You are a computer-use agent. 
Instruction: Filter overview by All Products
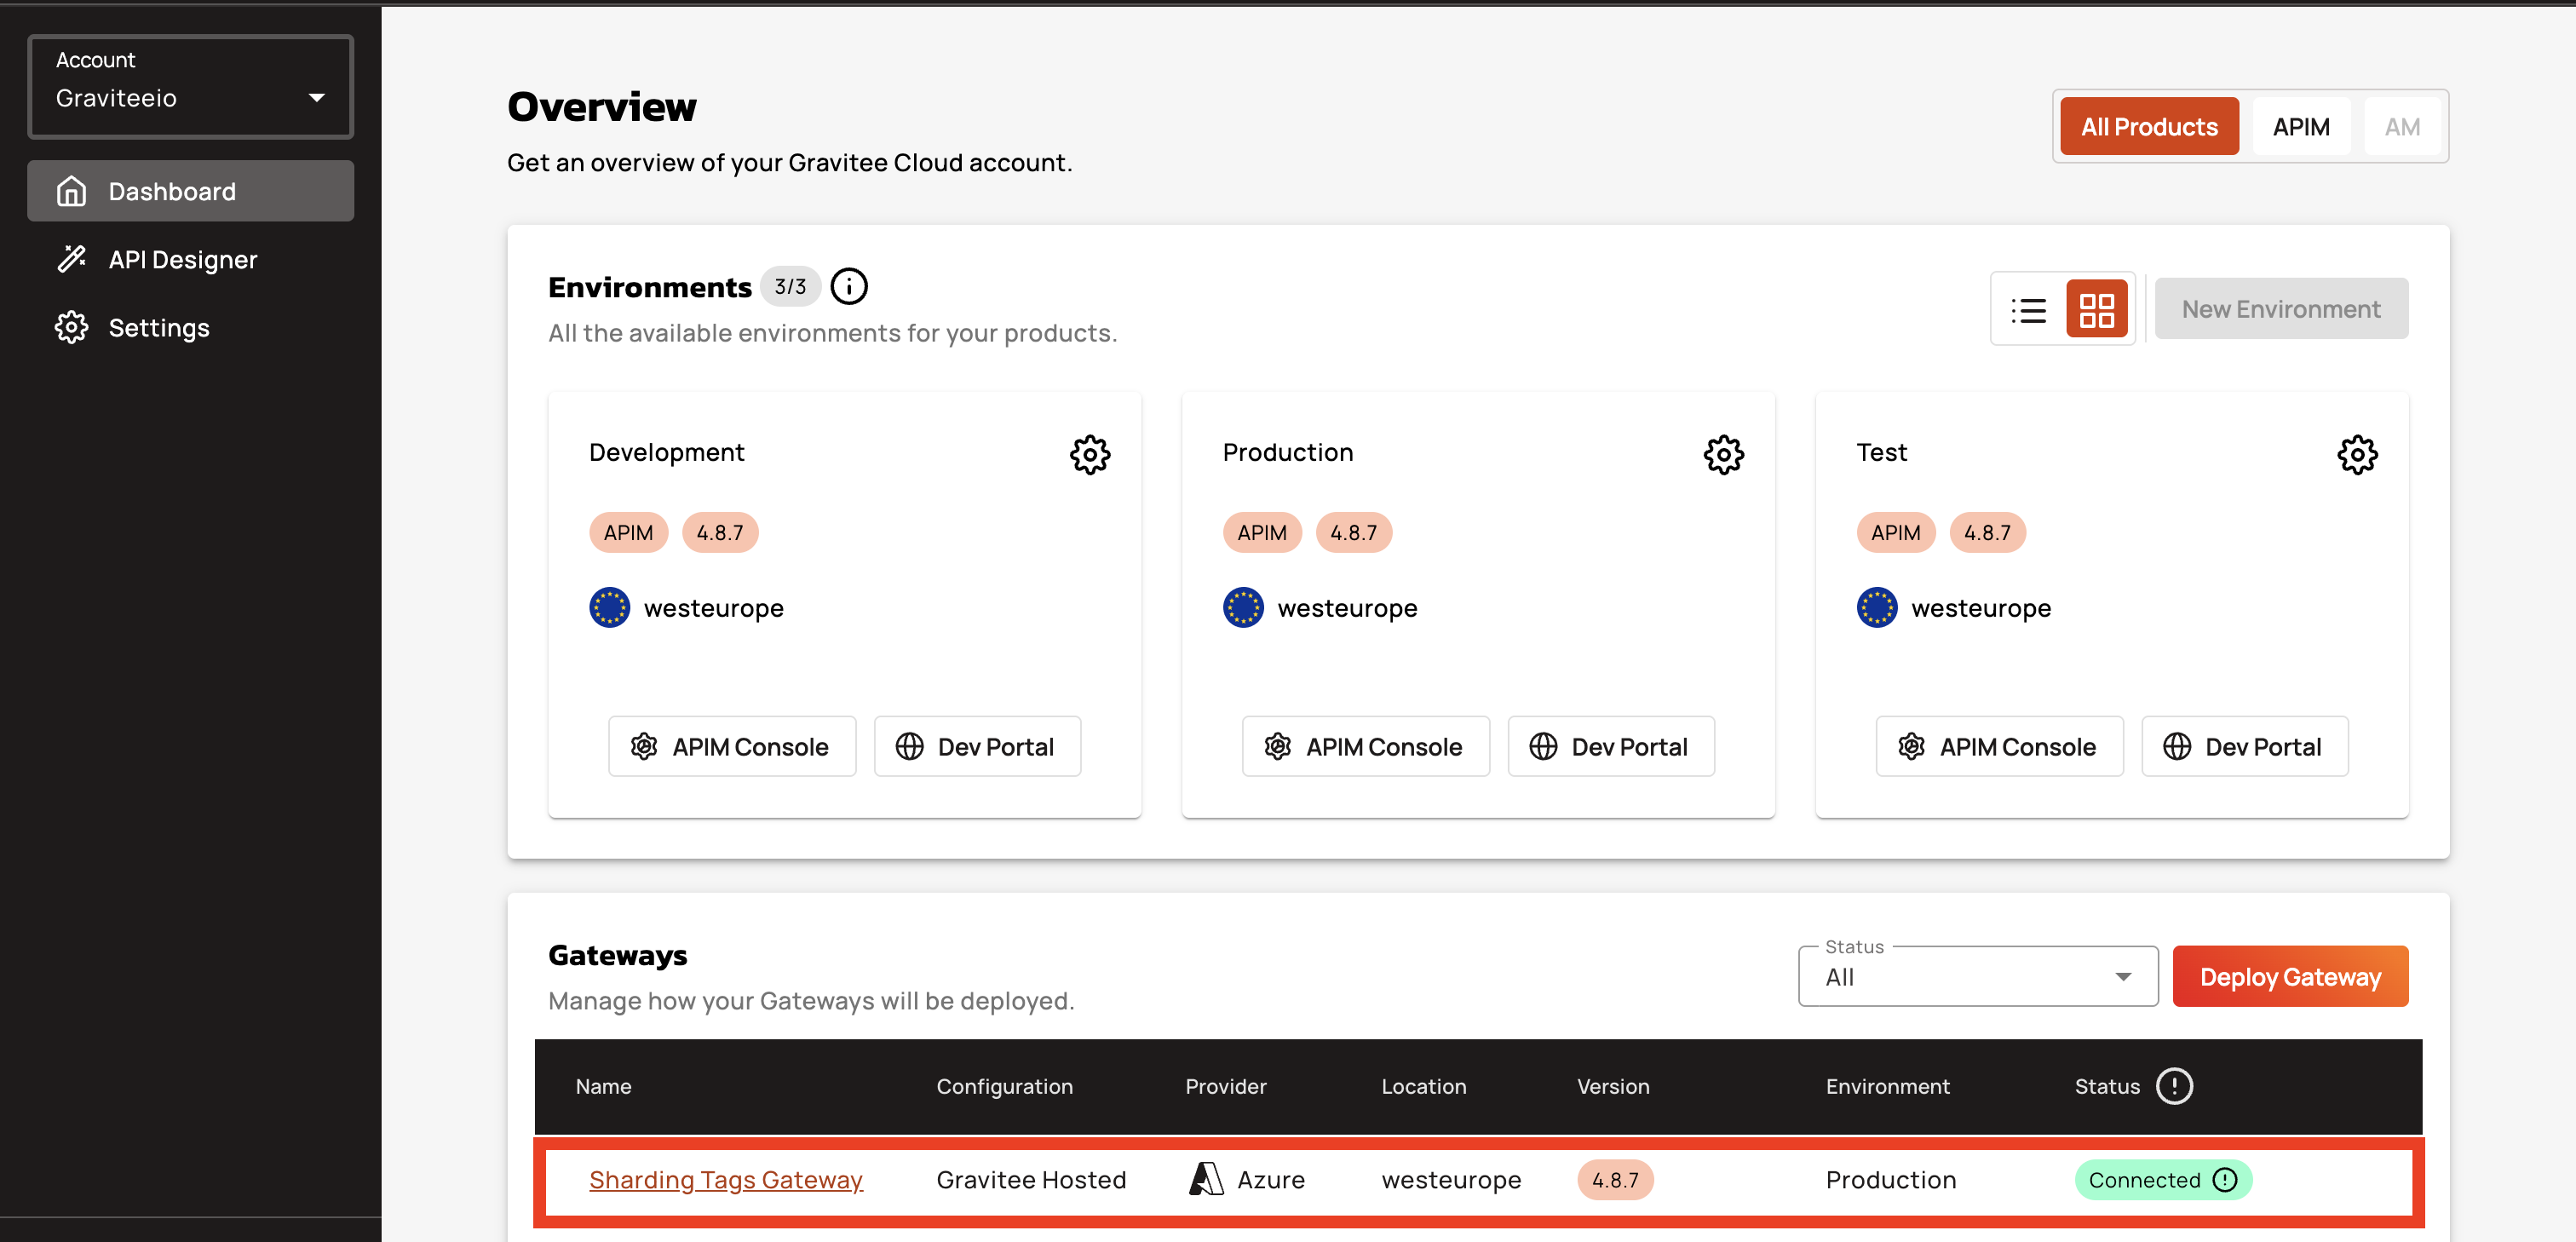(2148, 127)
